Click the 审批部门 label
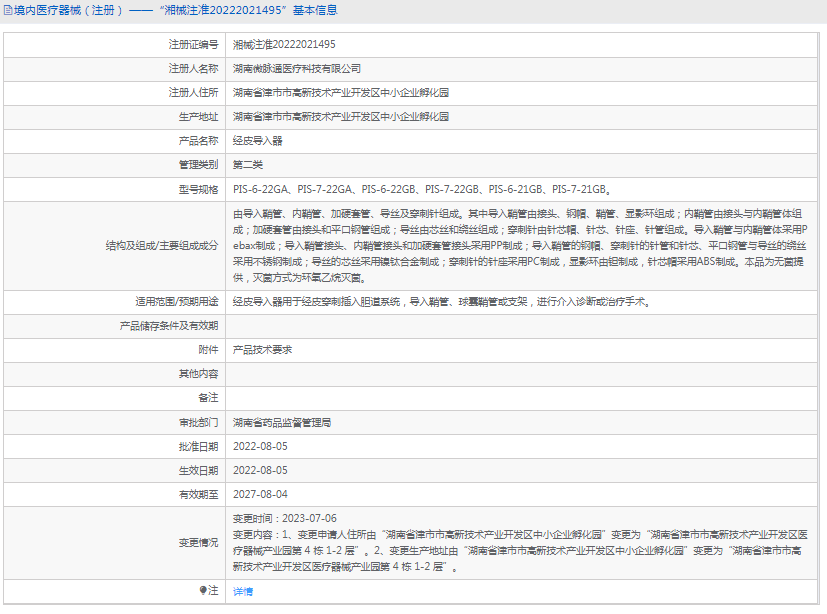 pos(198,423)
